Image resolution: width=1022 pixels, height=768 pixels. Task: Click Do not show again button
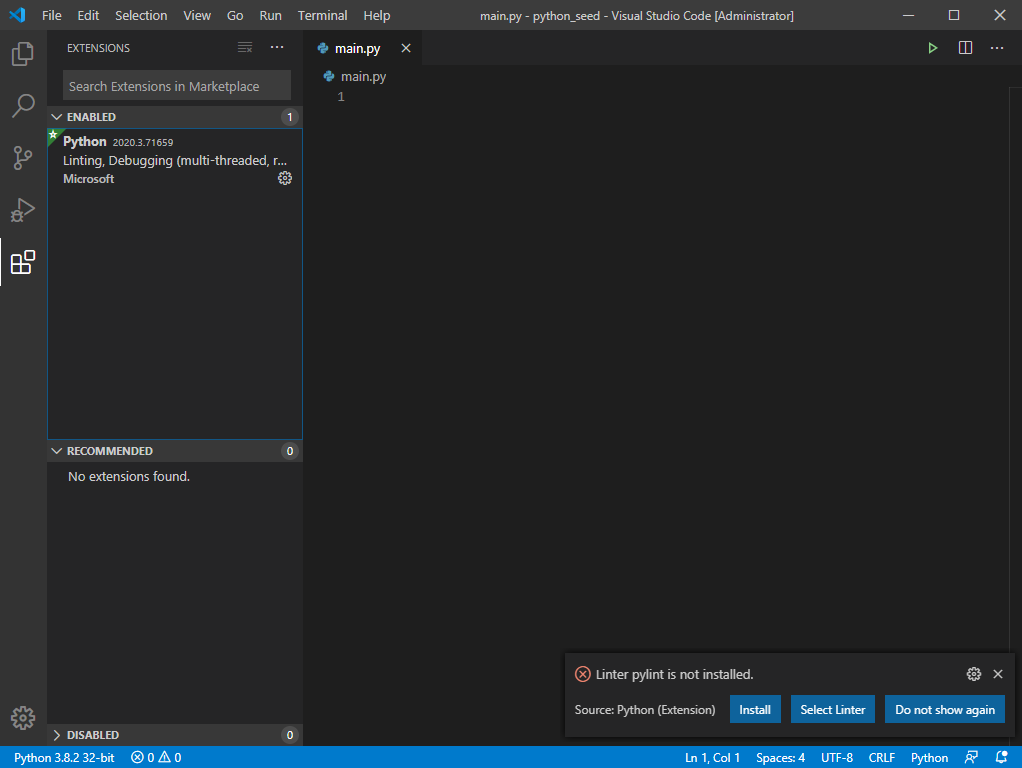(944, 709)
